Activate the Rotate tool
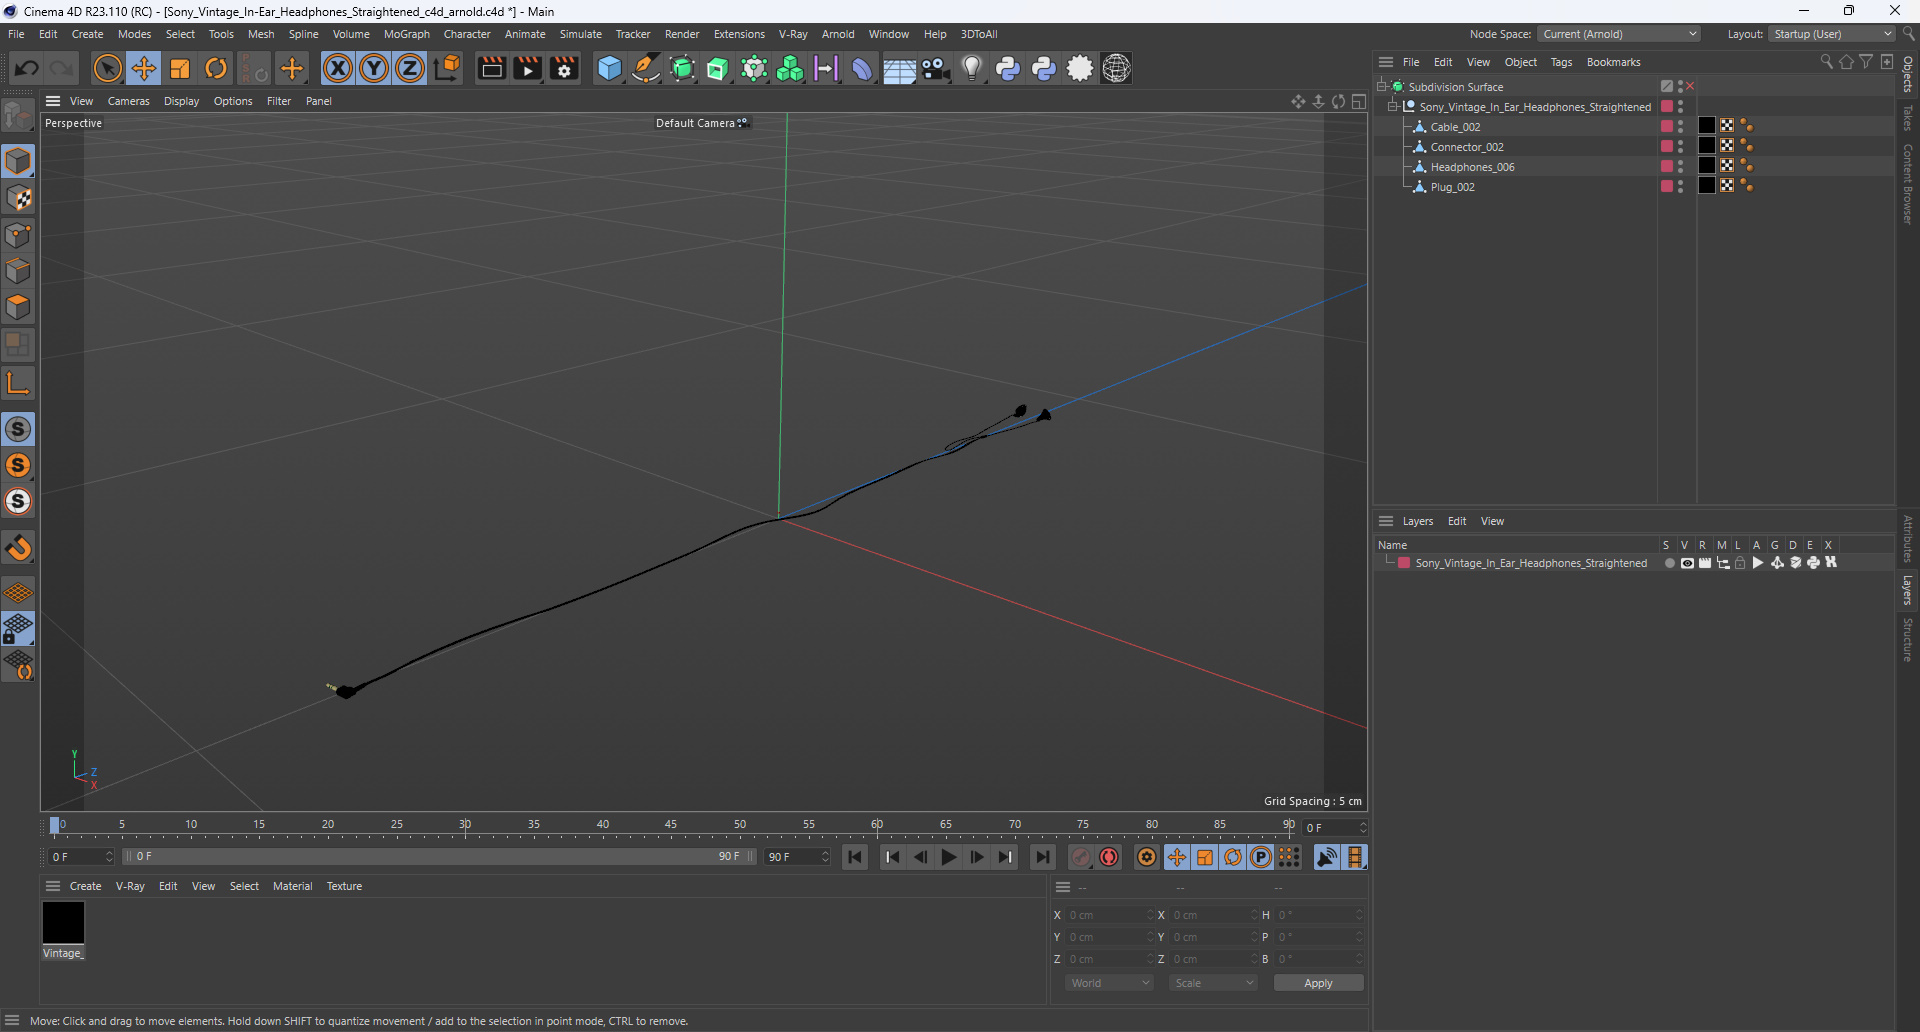Image resolution: width=1920 pixels, height=1032 pixels. coord(216,68)
